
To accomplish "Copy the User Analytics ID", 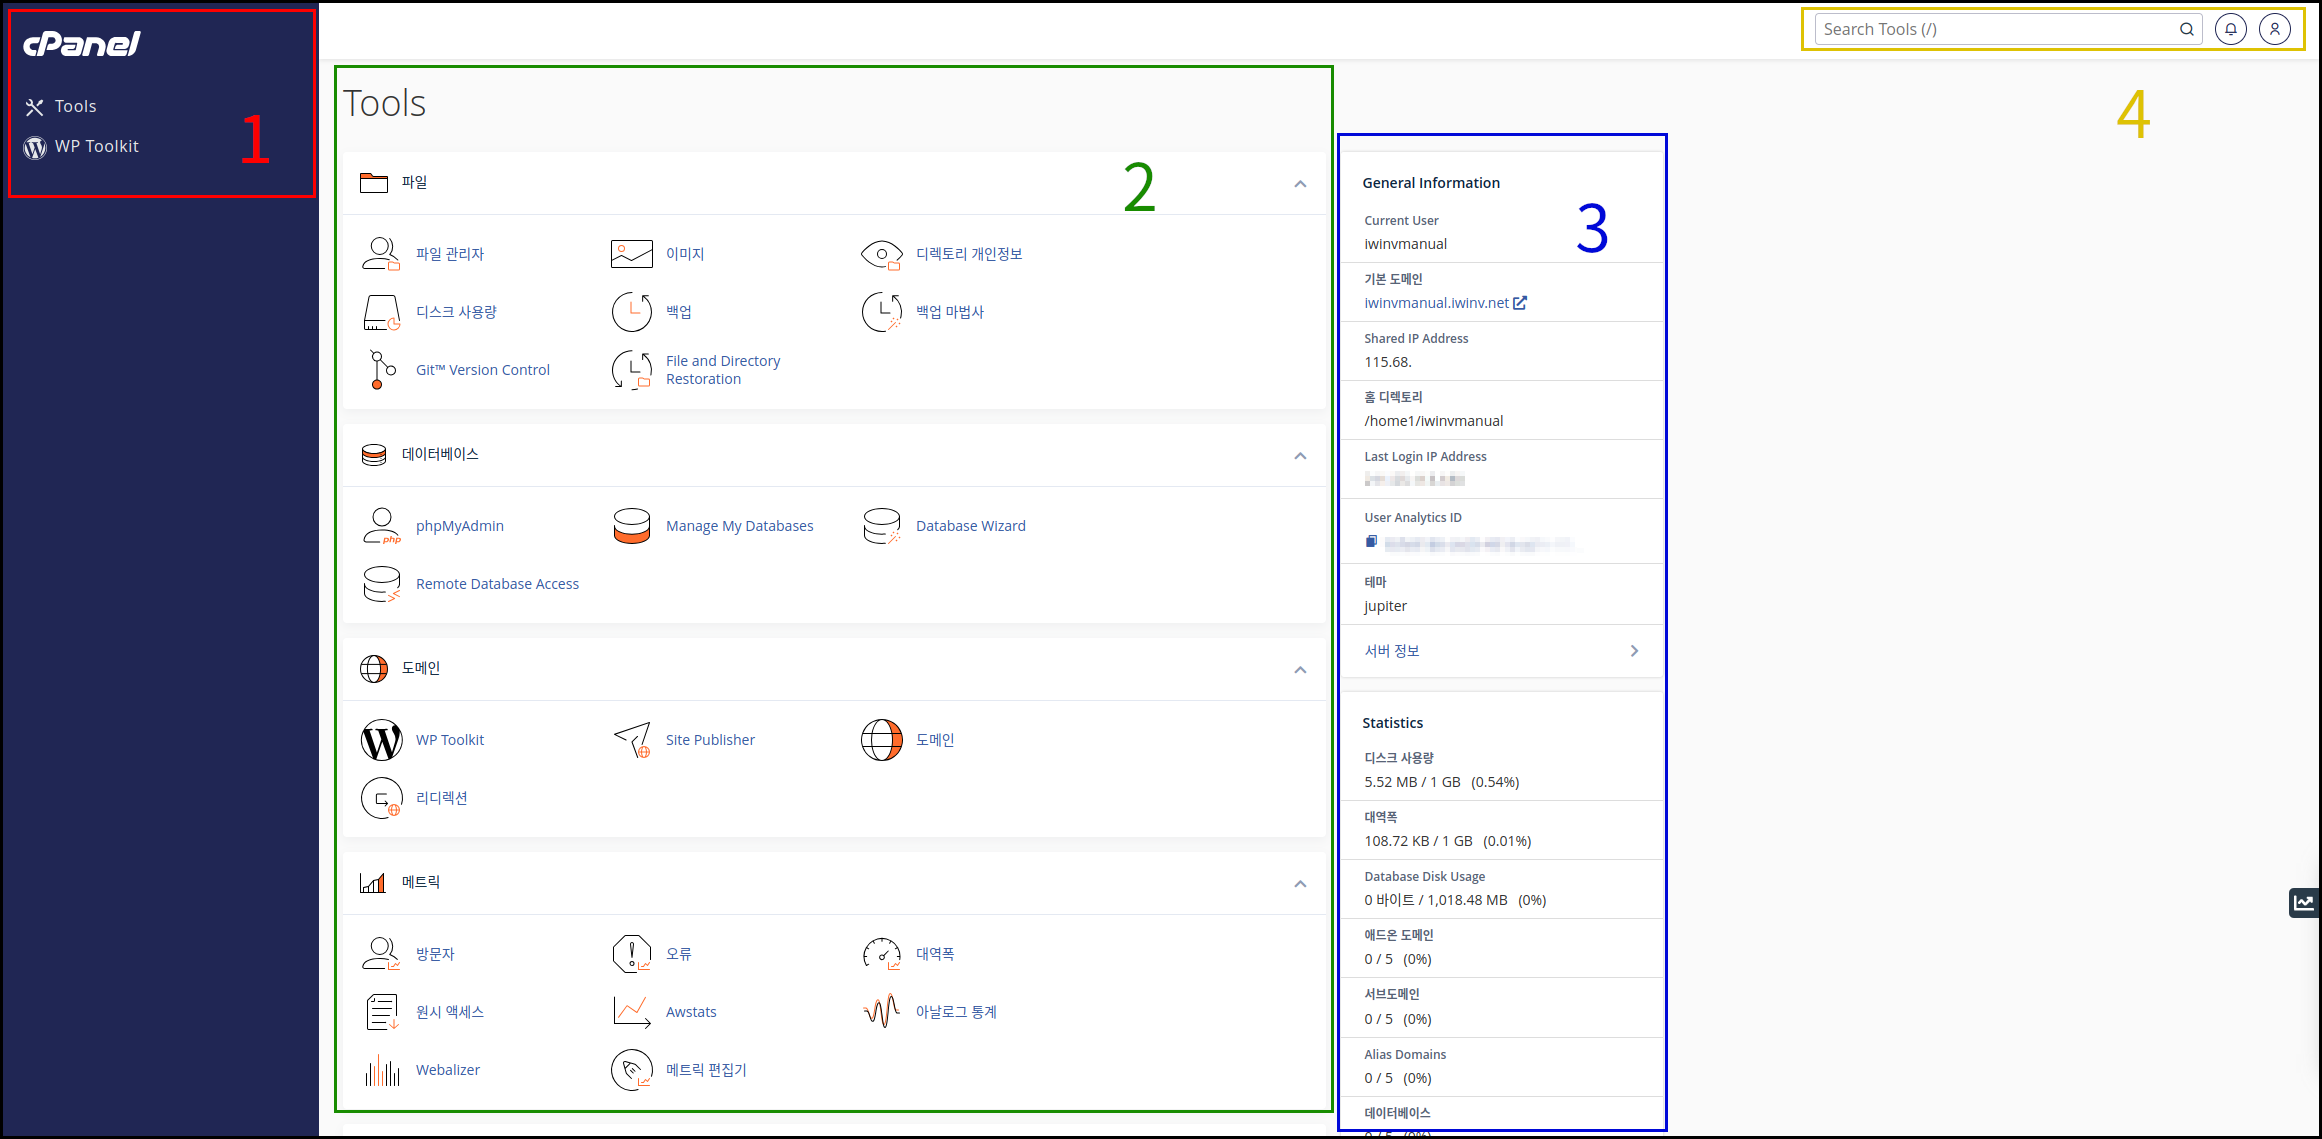I will (x=1371, y=542).
